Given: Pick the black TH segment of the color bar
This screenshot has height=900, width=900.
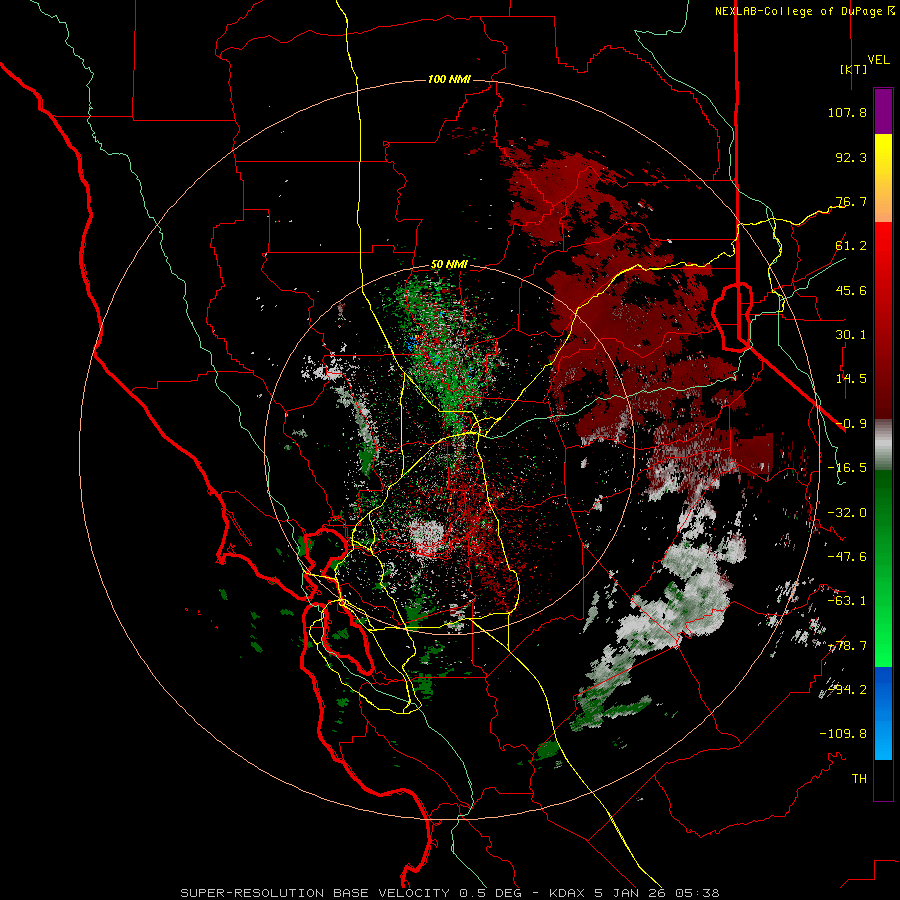Looking at the screenshot, I should tap(883, 780).
